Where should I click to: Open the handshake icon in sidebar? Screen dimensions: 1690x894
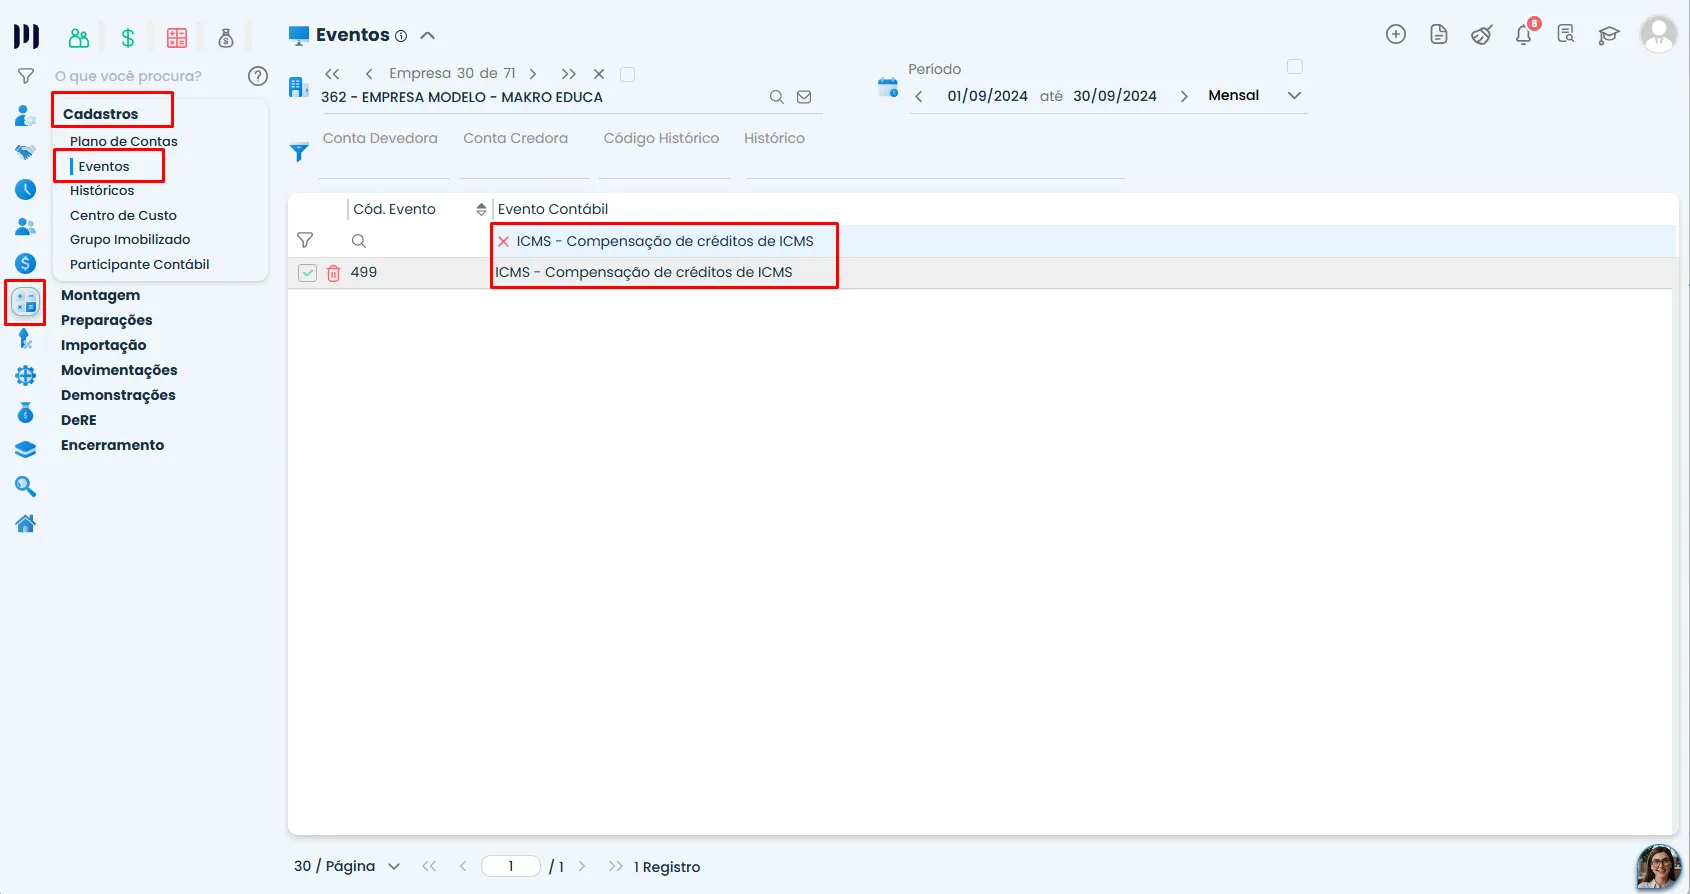point(26,153)
